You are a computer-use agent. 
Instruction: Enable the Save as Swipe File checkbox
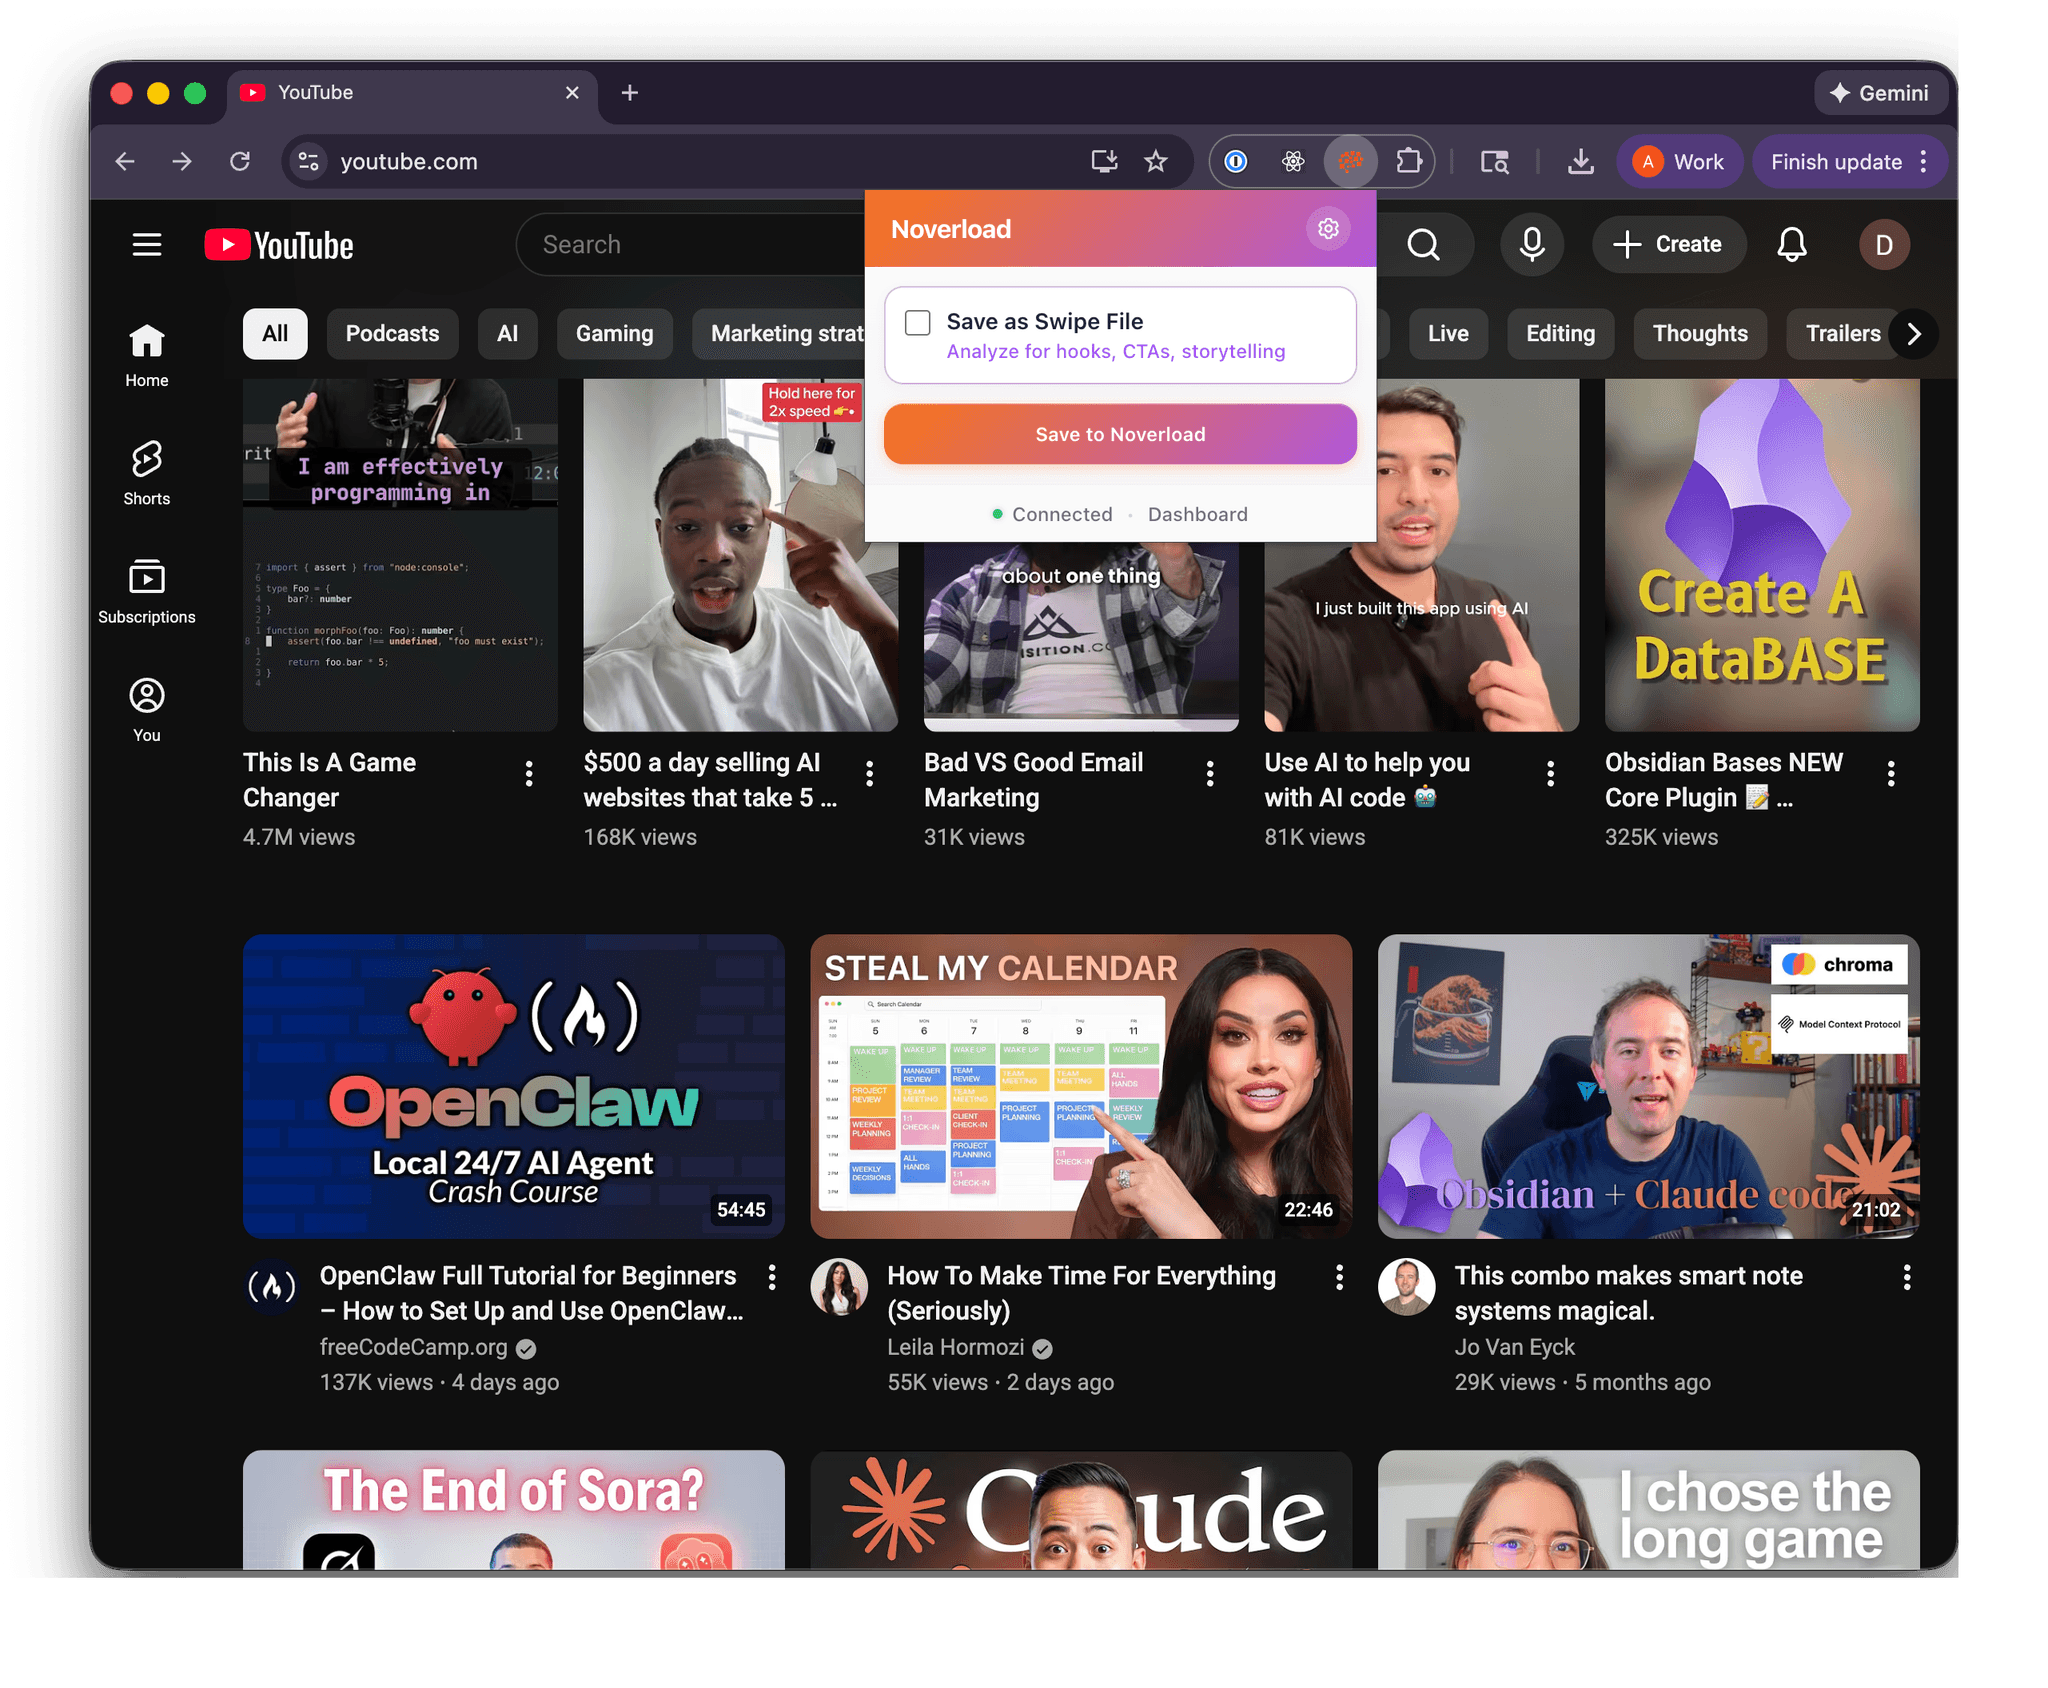point(917,323)
